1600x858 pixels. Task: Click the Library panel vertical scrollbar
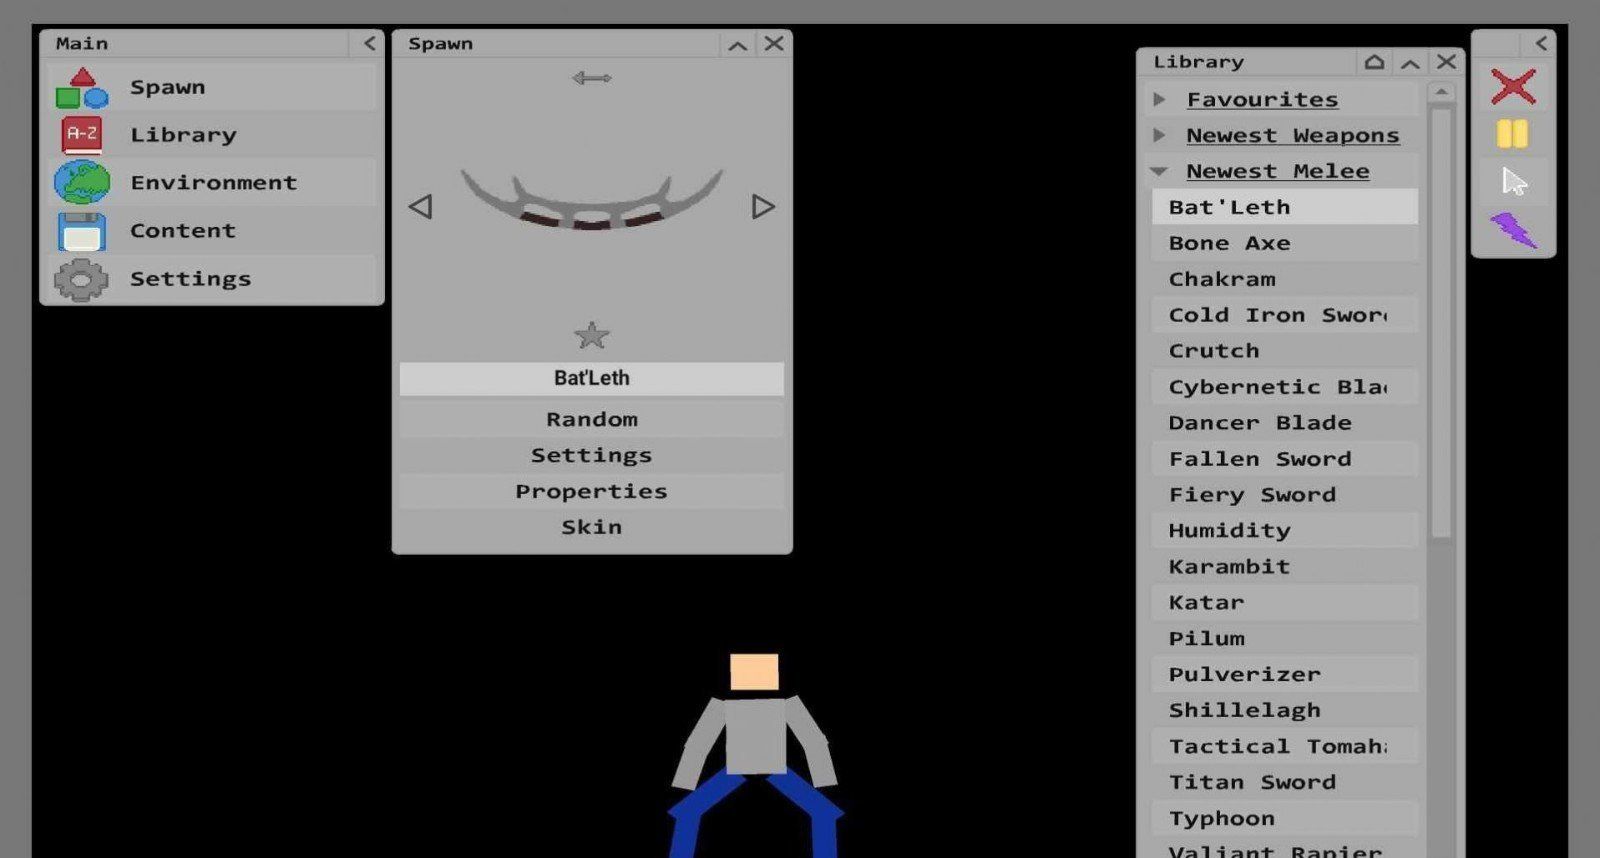pos(1441,320)
